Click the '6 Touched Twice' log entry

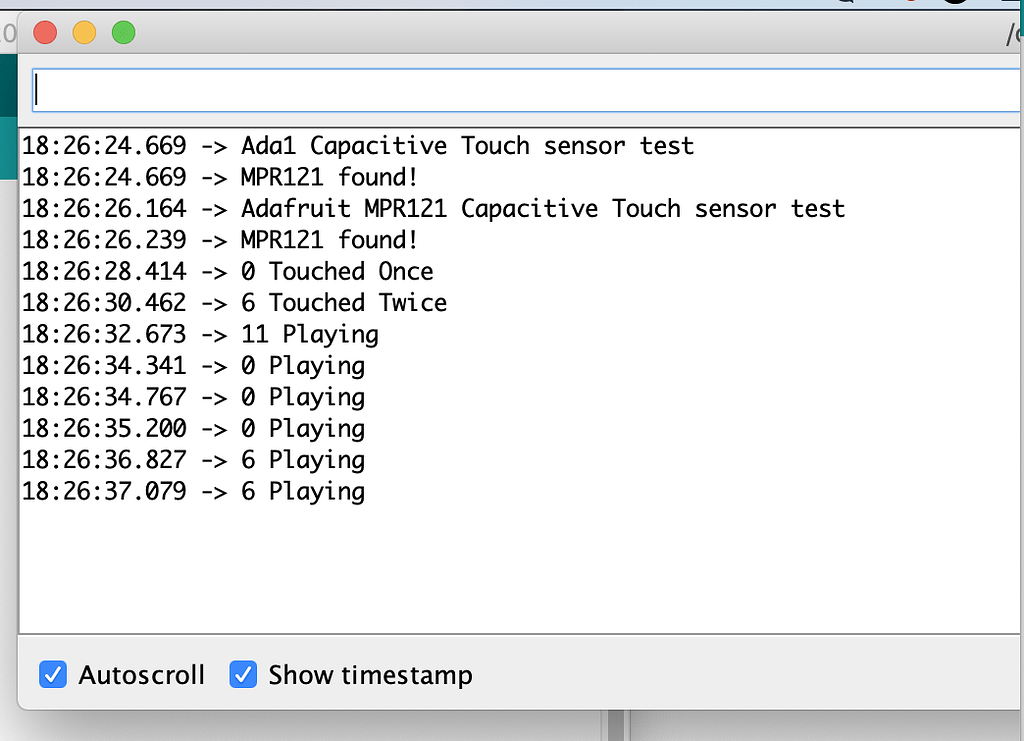pos(234,302)
